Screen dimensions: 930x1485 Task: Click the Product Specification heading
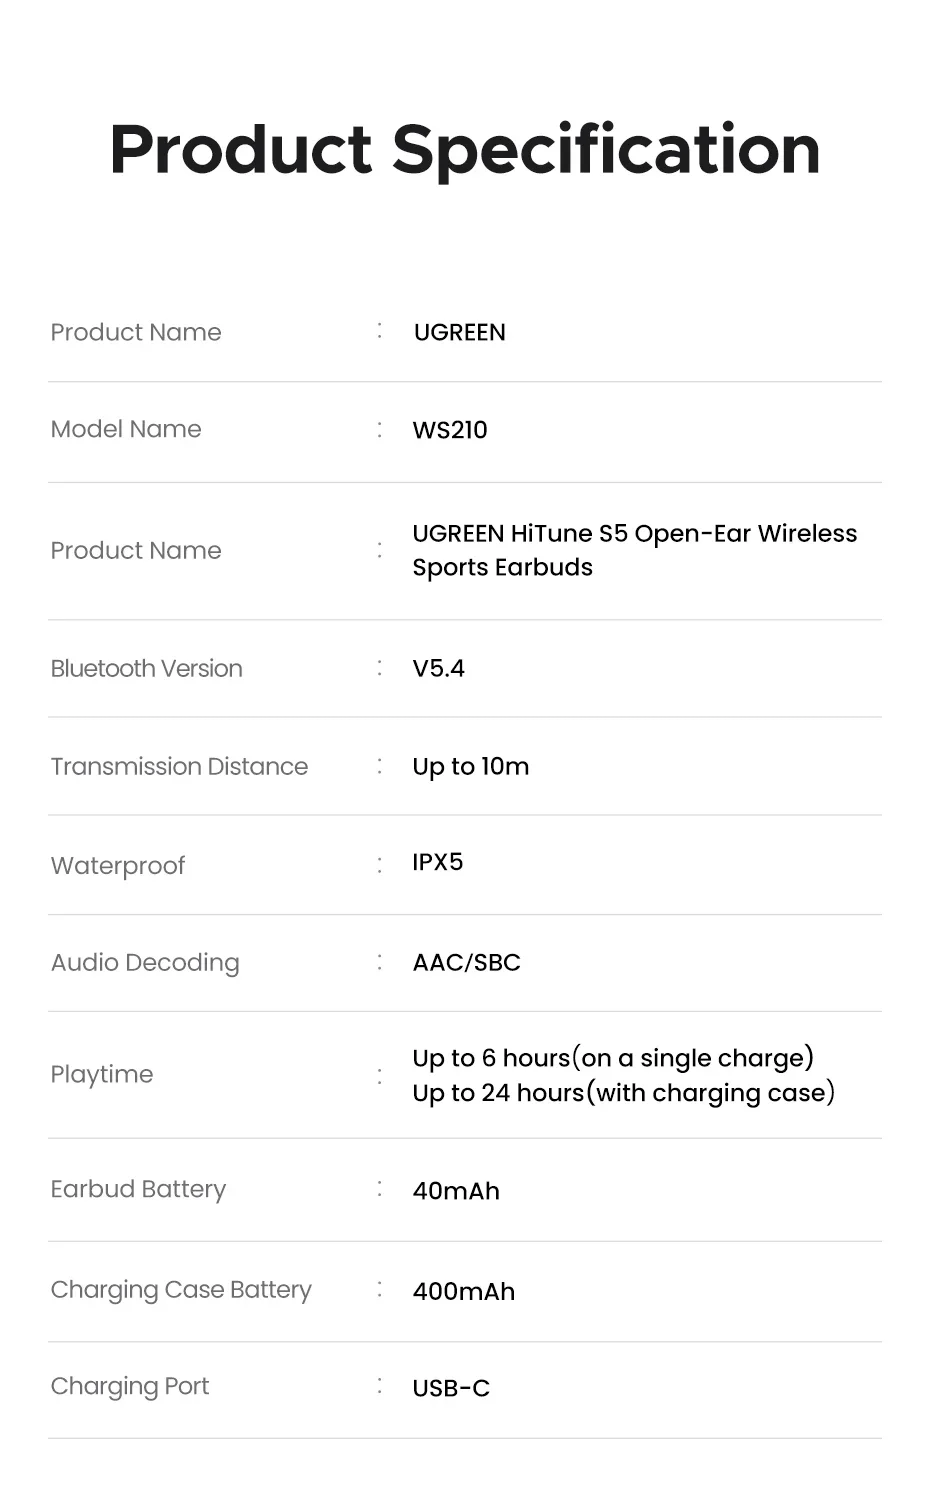(x=465, y=150)
